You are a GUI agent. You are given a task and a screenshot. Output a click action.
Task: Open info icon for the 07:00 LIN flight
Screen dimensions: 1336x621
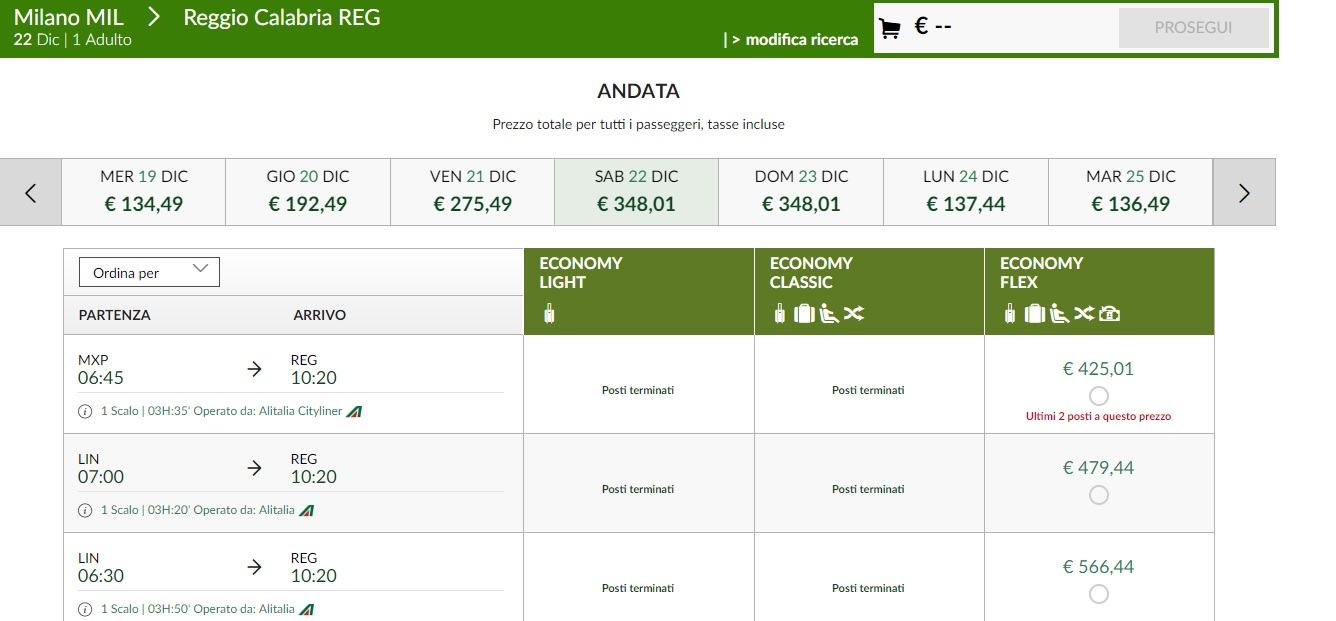tap(85, 510)
